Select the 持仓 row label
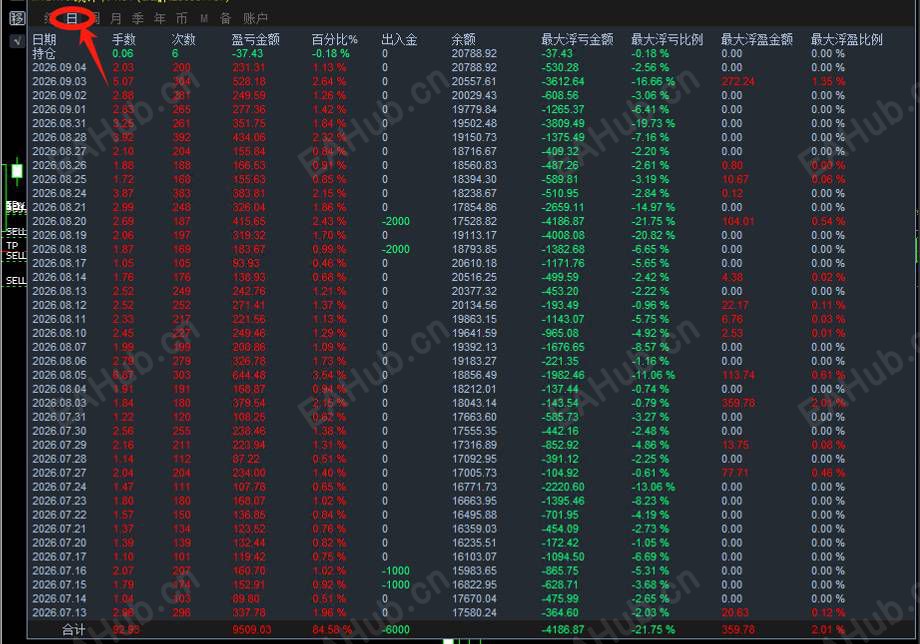This screenshot has width=920, height=644. pos(44,53)
